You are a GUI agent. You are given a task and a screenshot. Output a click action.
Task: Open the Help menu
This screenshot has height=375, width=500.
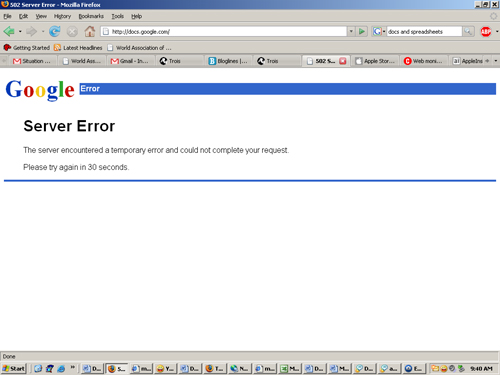point(136,16)
